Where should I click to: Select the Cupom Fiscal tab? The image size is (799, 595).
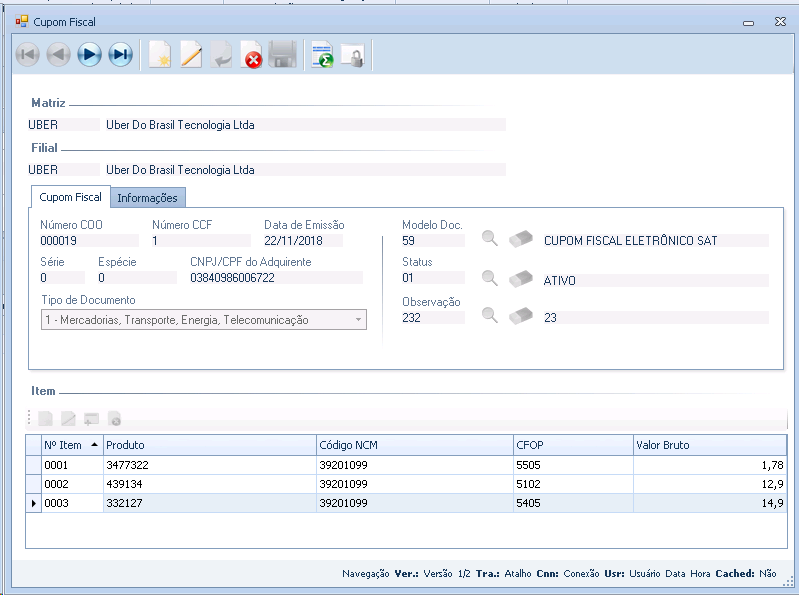[x=70, y=197]
